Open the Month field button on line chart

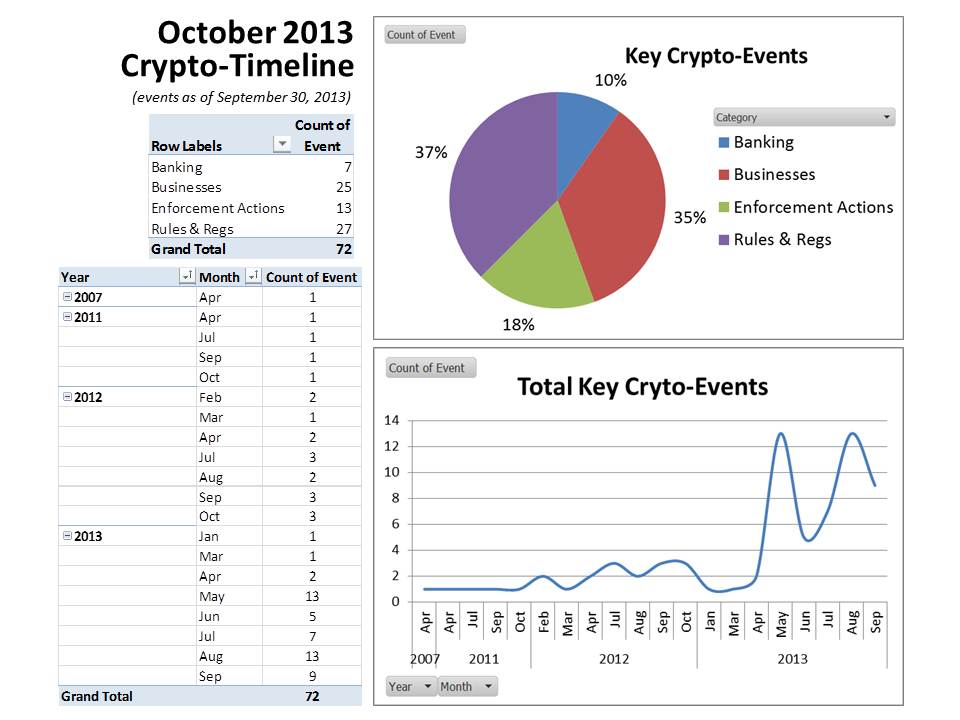(467, 686)
